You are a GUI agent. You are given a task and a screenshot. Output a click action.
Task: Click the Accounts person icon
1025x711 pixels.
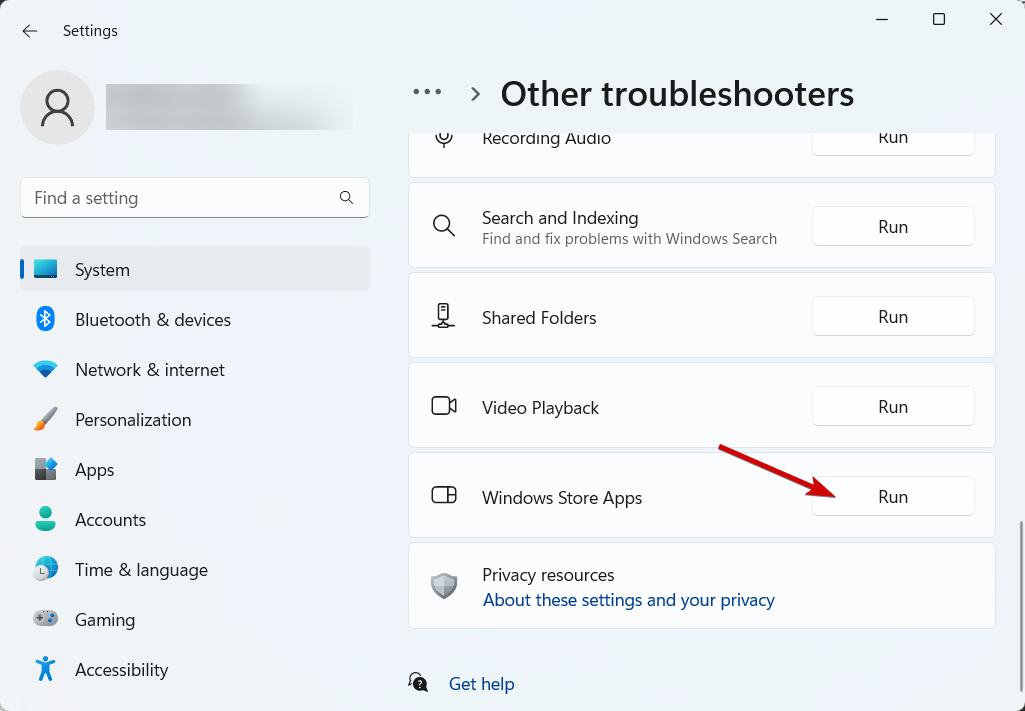click(45, 520)
